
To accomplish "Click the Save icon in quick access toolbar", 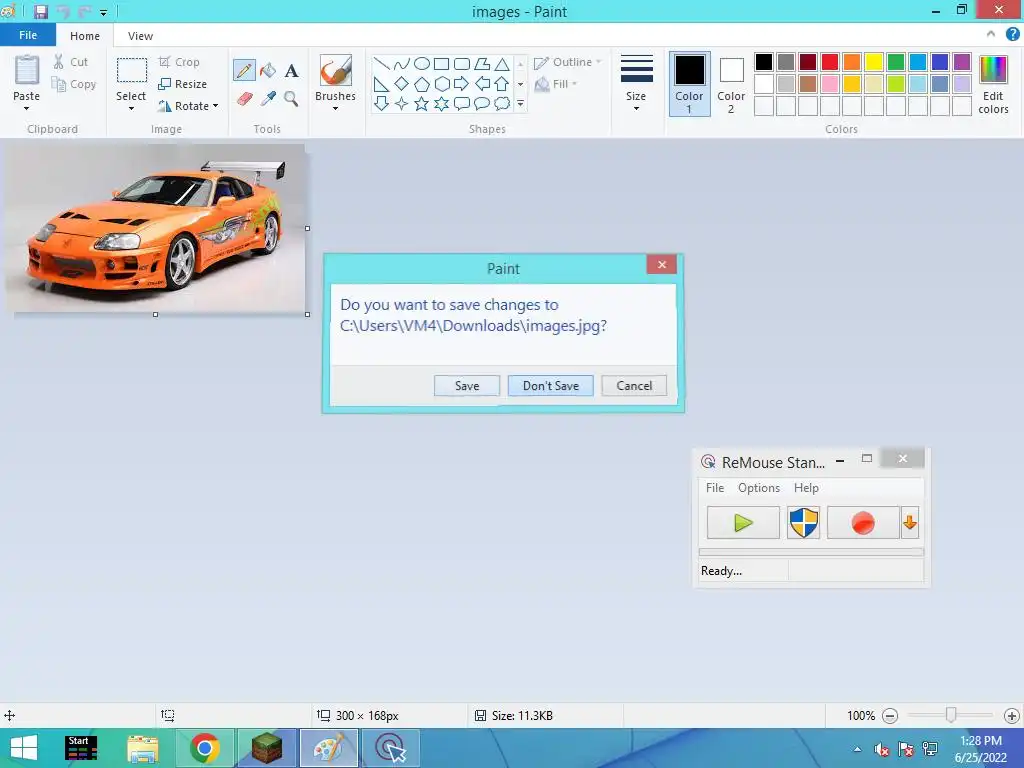I will tap(40, 12).
